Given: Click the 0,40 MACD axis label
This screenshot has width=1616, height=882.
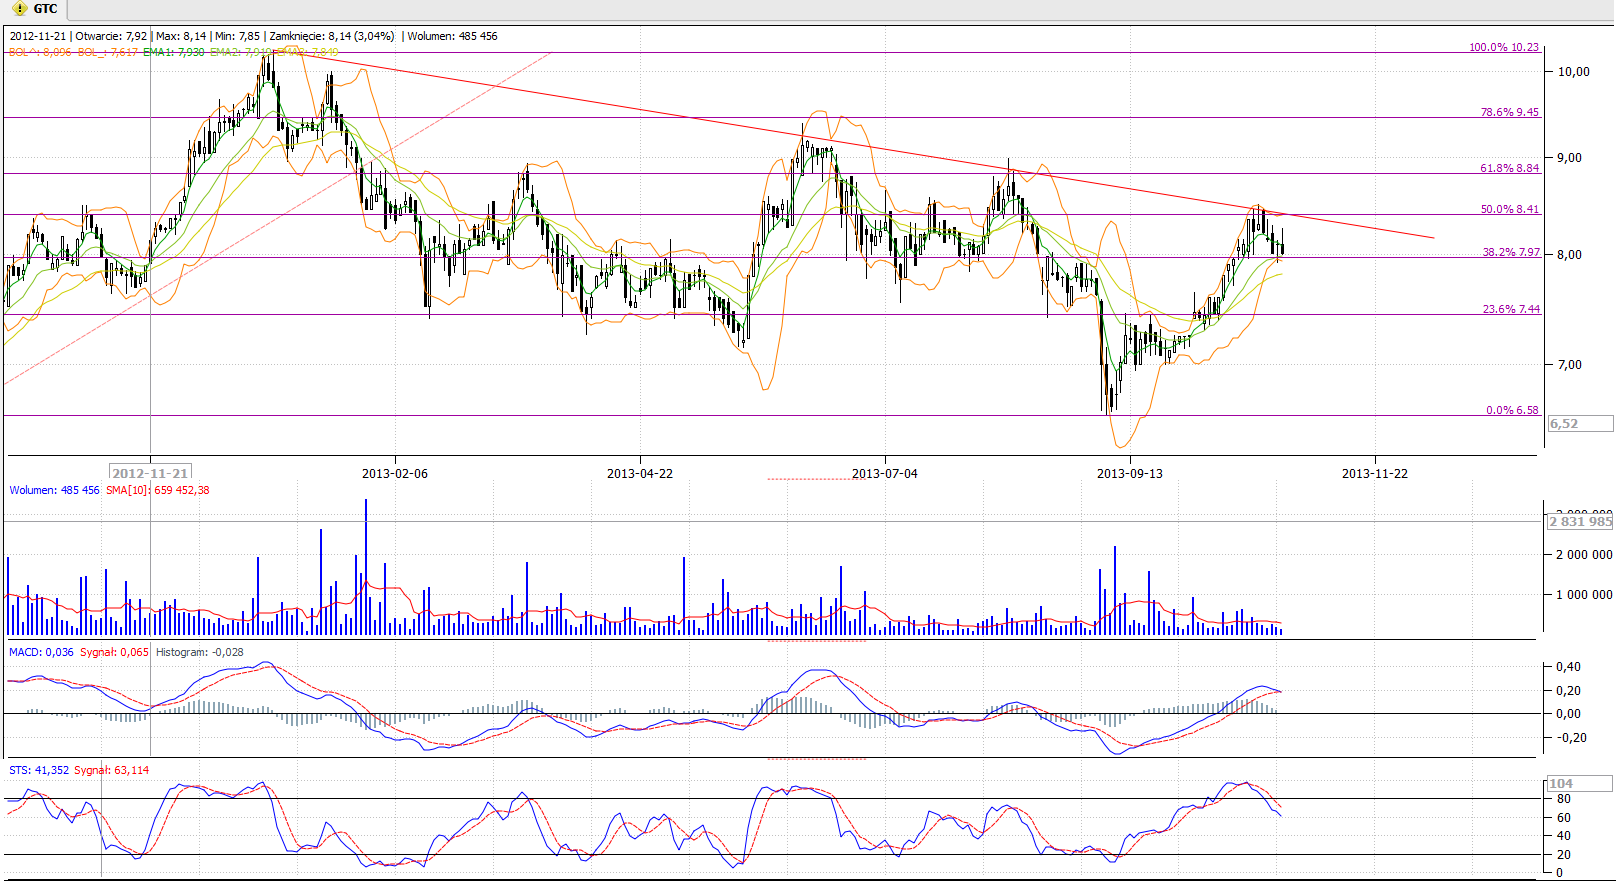Looking at the screenshot, I should click(1568, 667).
